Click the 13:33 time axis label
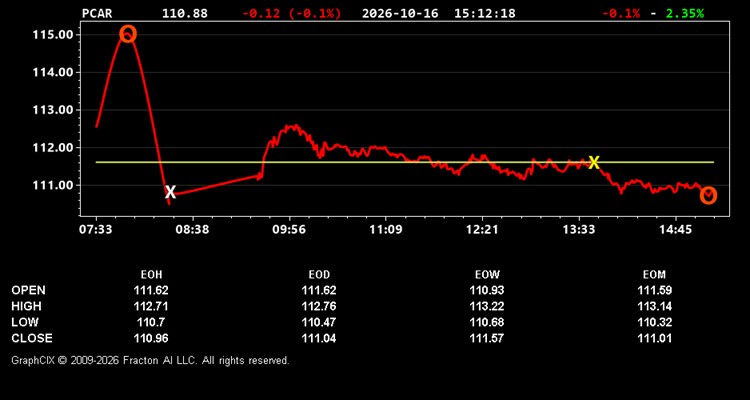This screenshot has width=750, height=400. click(578, 230)
